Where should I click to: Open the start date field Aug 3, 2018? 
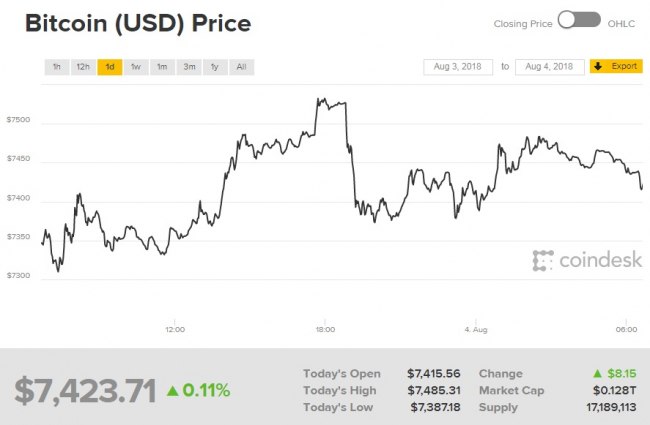tap(457, 67)
